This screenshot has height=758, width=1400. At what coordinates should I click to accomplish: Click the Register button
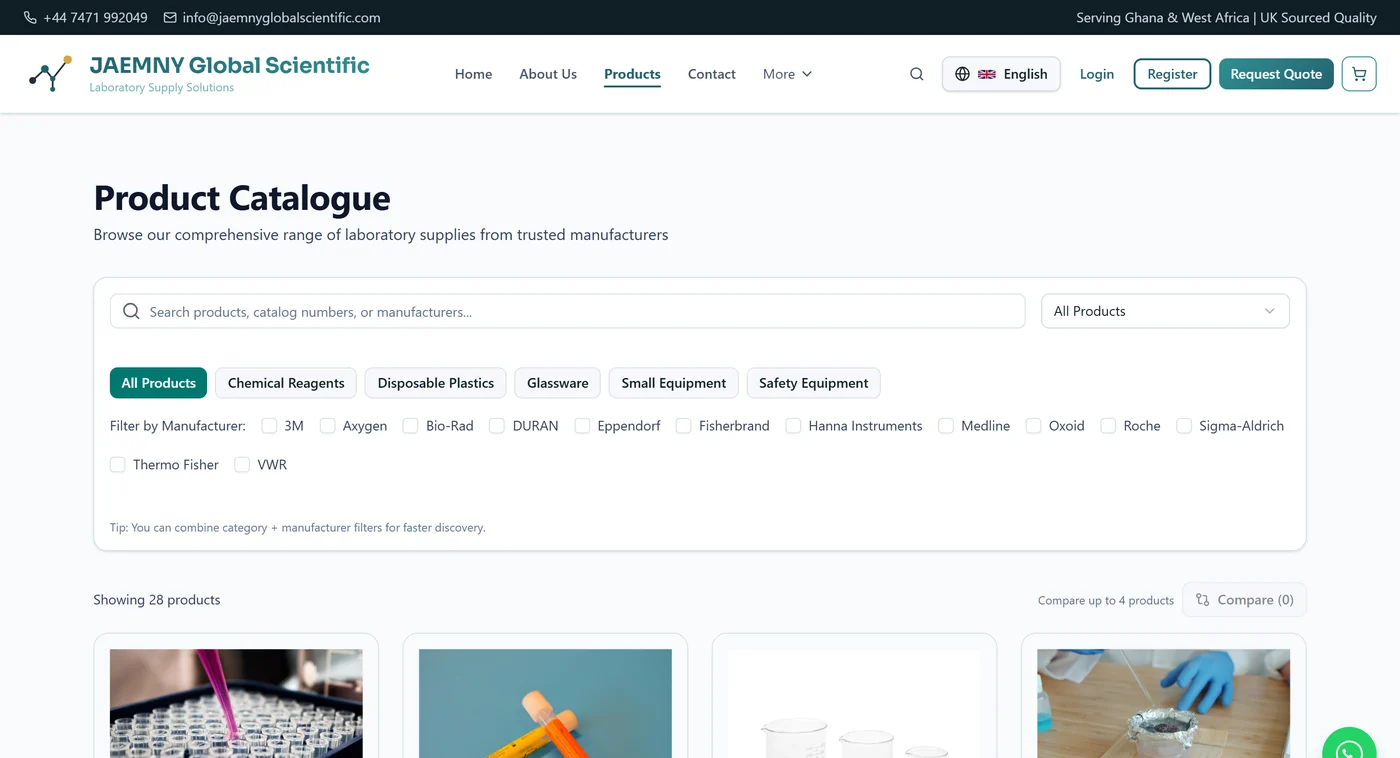click(x=1172, y=74)
